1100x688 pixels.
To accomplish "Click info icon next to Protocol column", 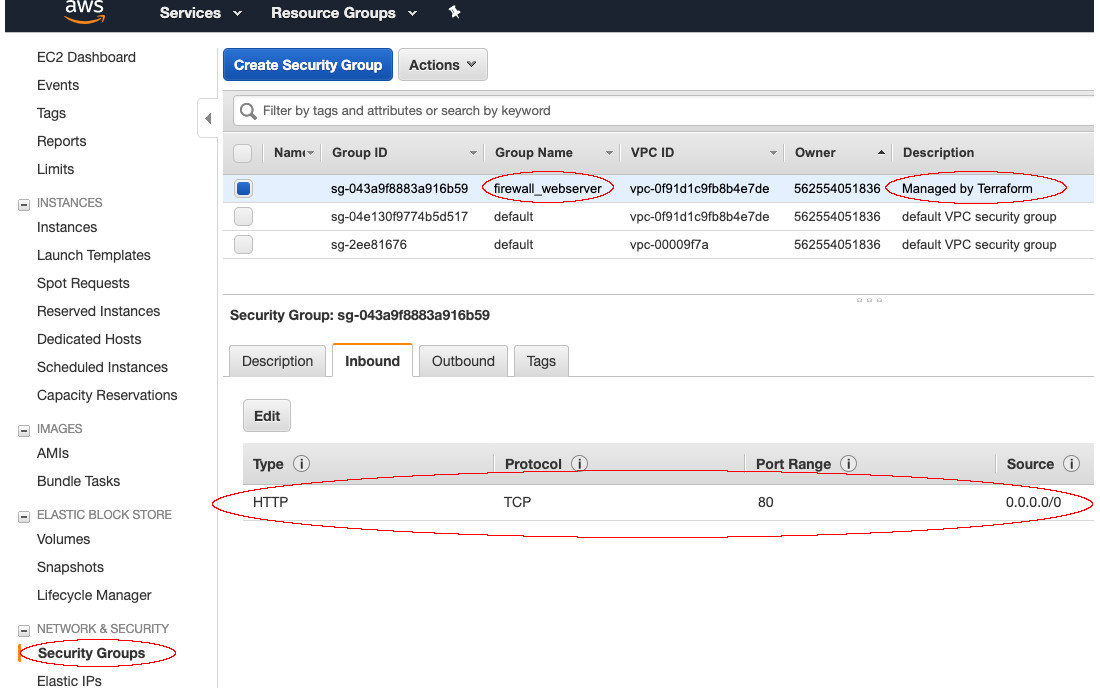I will (579, 464).
